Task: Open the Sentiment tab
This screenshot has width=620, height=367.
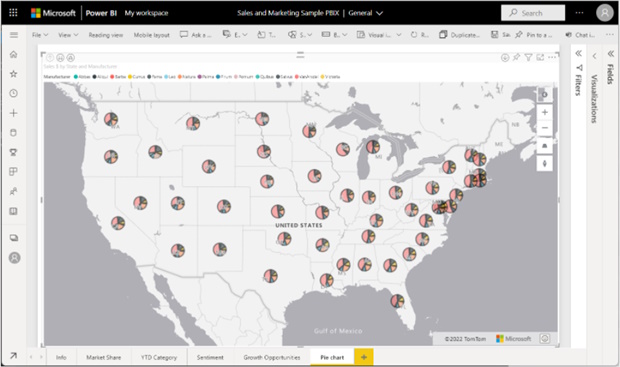Action: [210, 357]
